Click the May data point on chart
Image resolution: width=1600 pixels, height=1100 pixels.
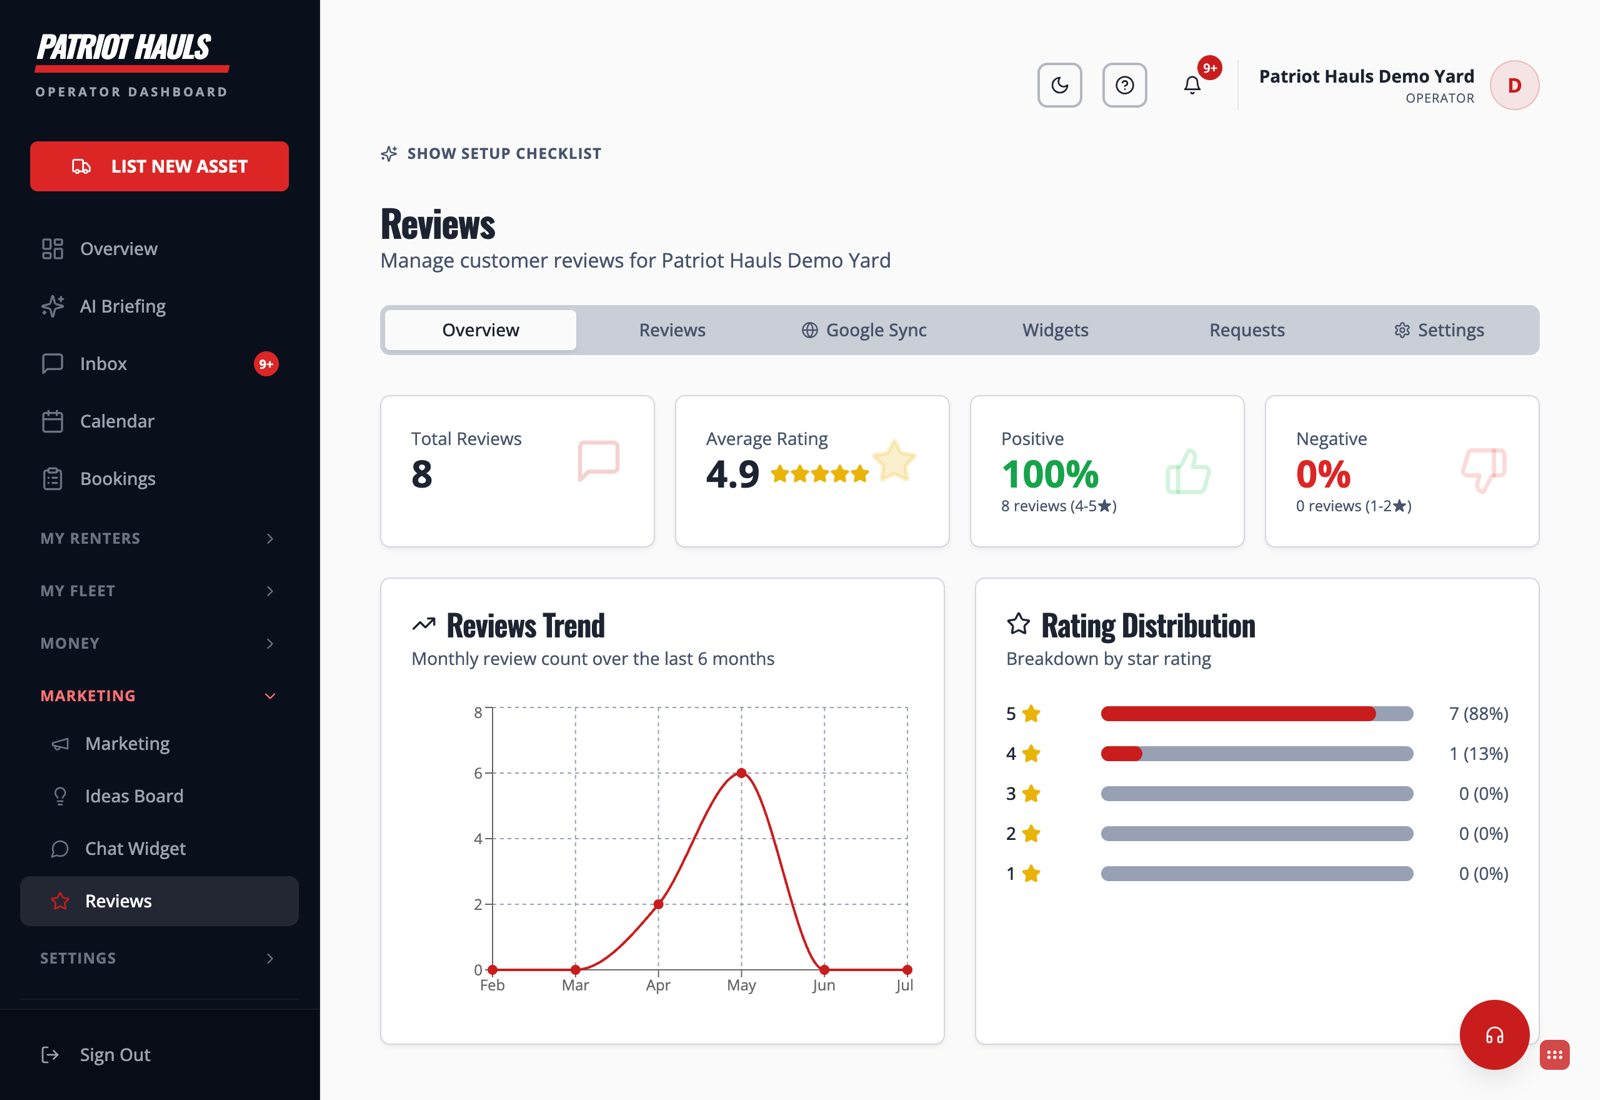click(x=741, y=773)
